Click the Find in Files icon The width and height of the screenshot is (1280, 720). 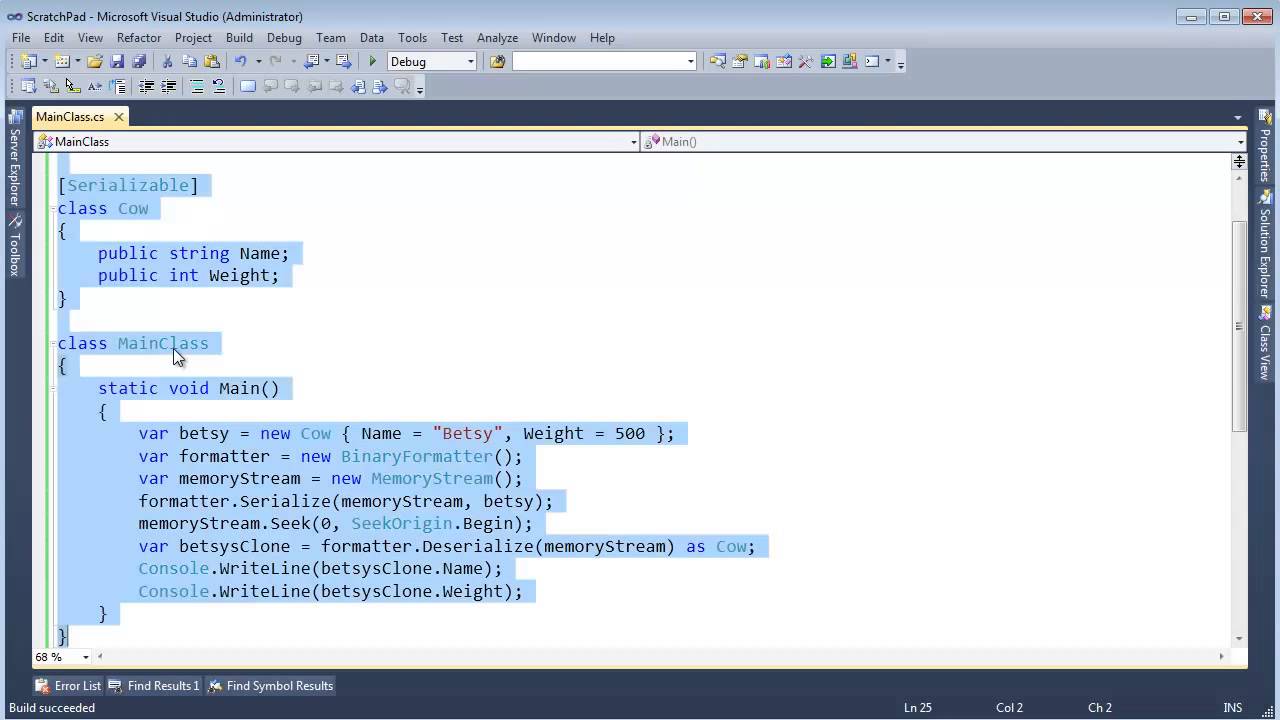click(497, 62)
